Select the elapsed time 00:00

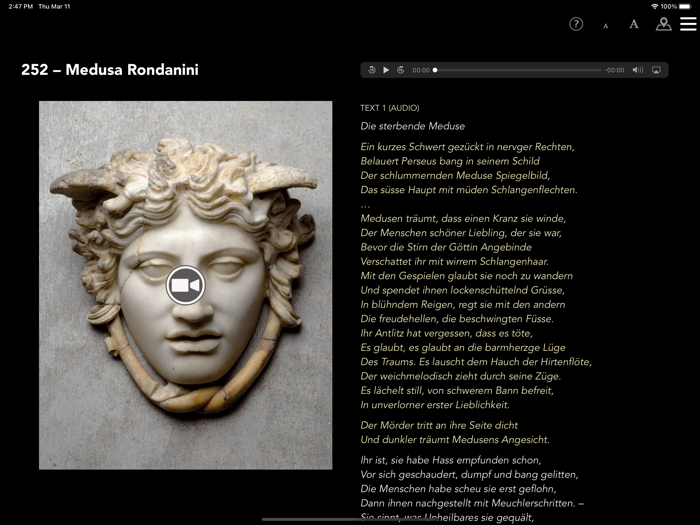[421, 70]
